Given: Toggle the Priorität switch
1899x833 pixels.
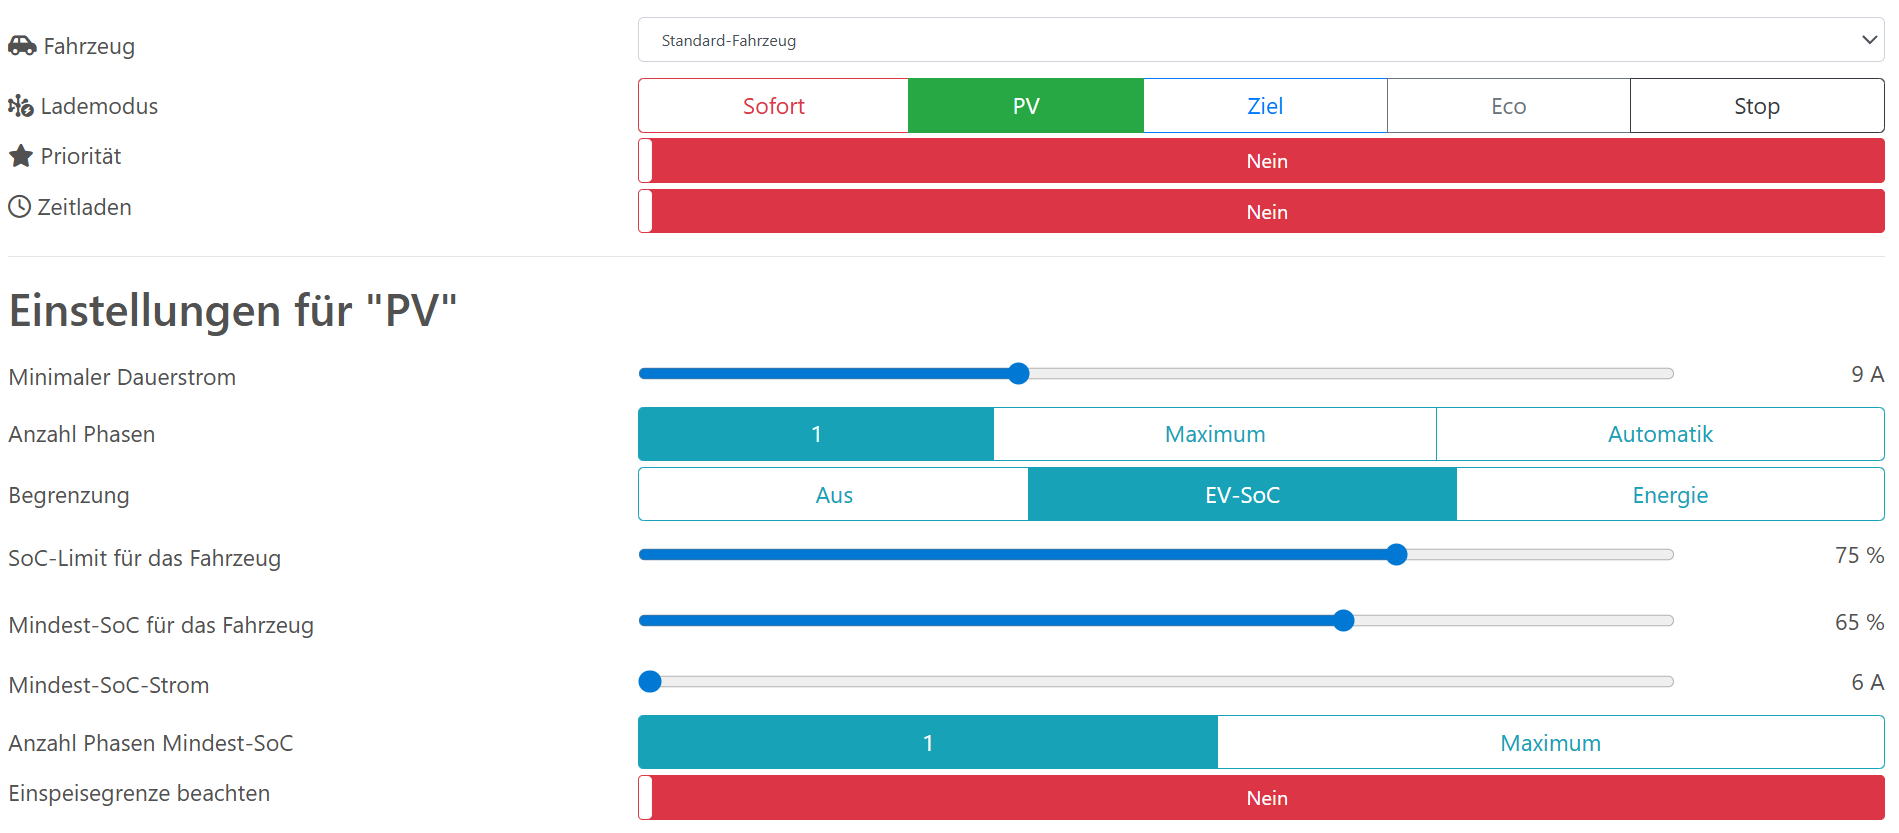Looking at the screenshot, I should tap(1260, 161).
